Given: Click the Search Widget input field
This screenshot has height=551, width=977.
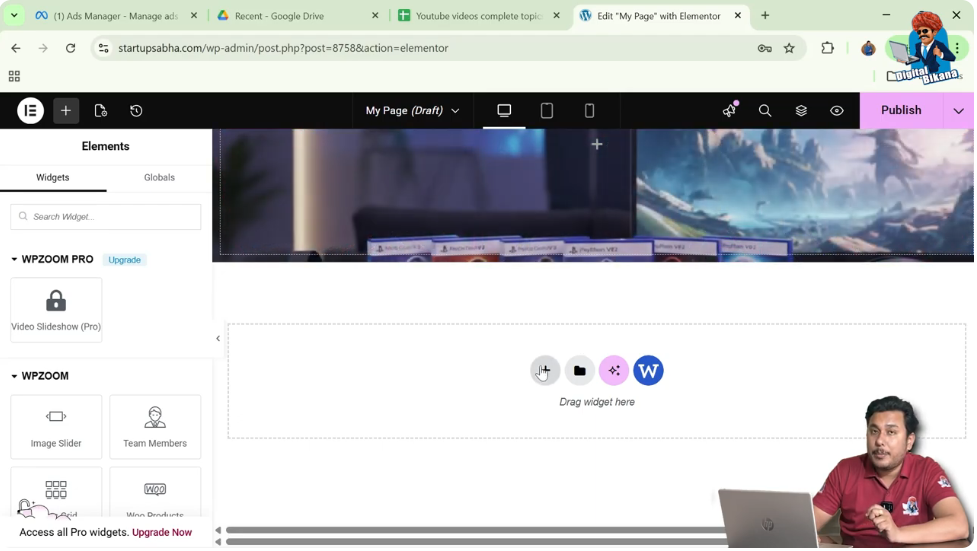Looking at the screenshot, I should click(x=105, y=217).
